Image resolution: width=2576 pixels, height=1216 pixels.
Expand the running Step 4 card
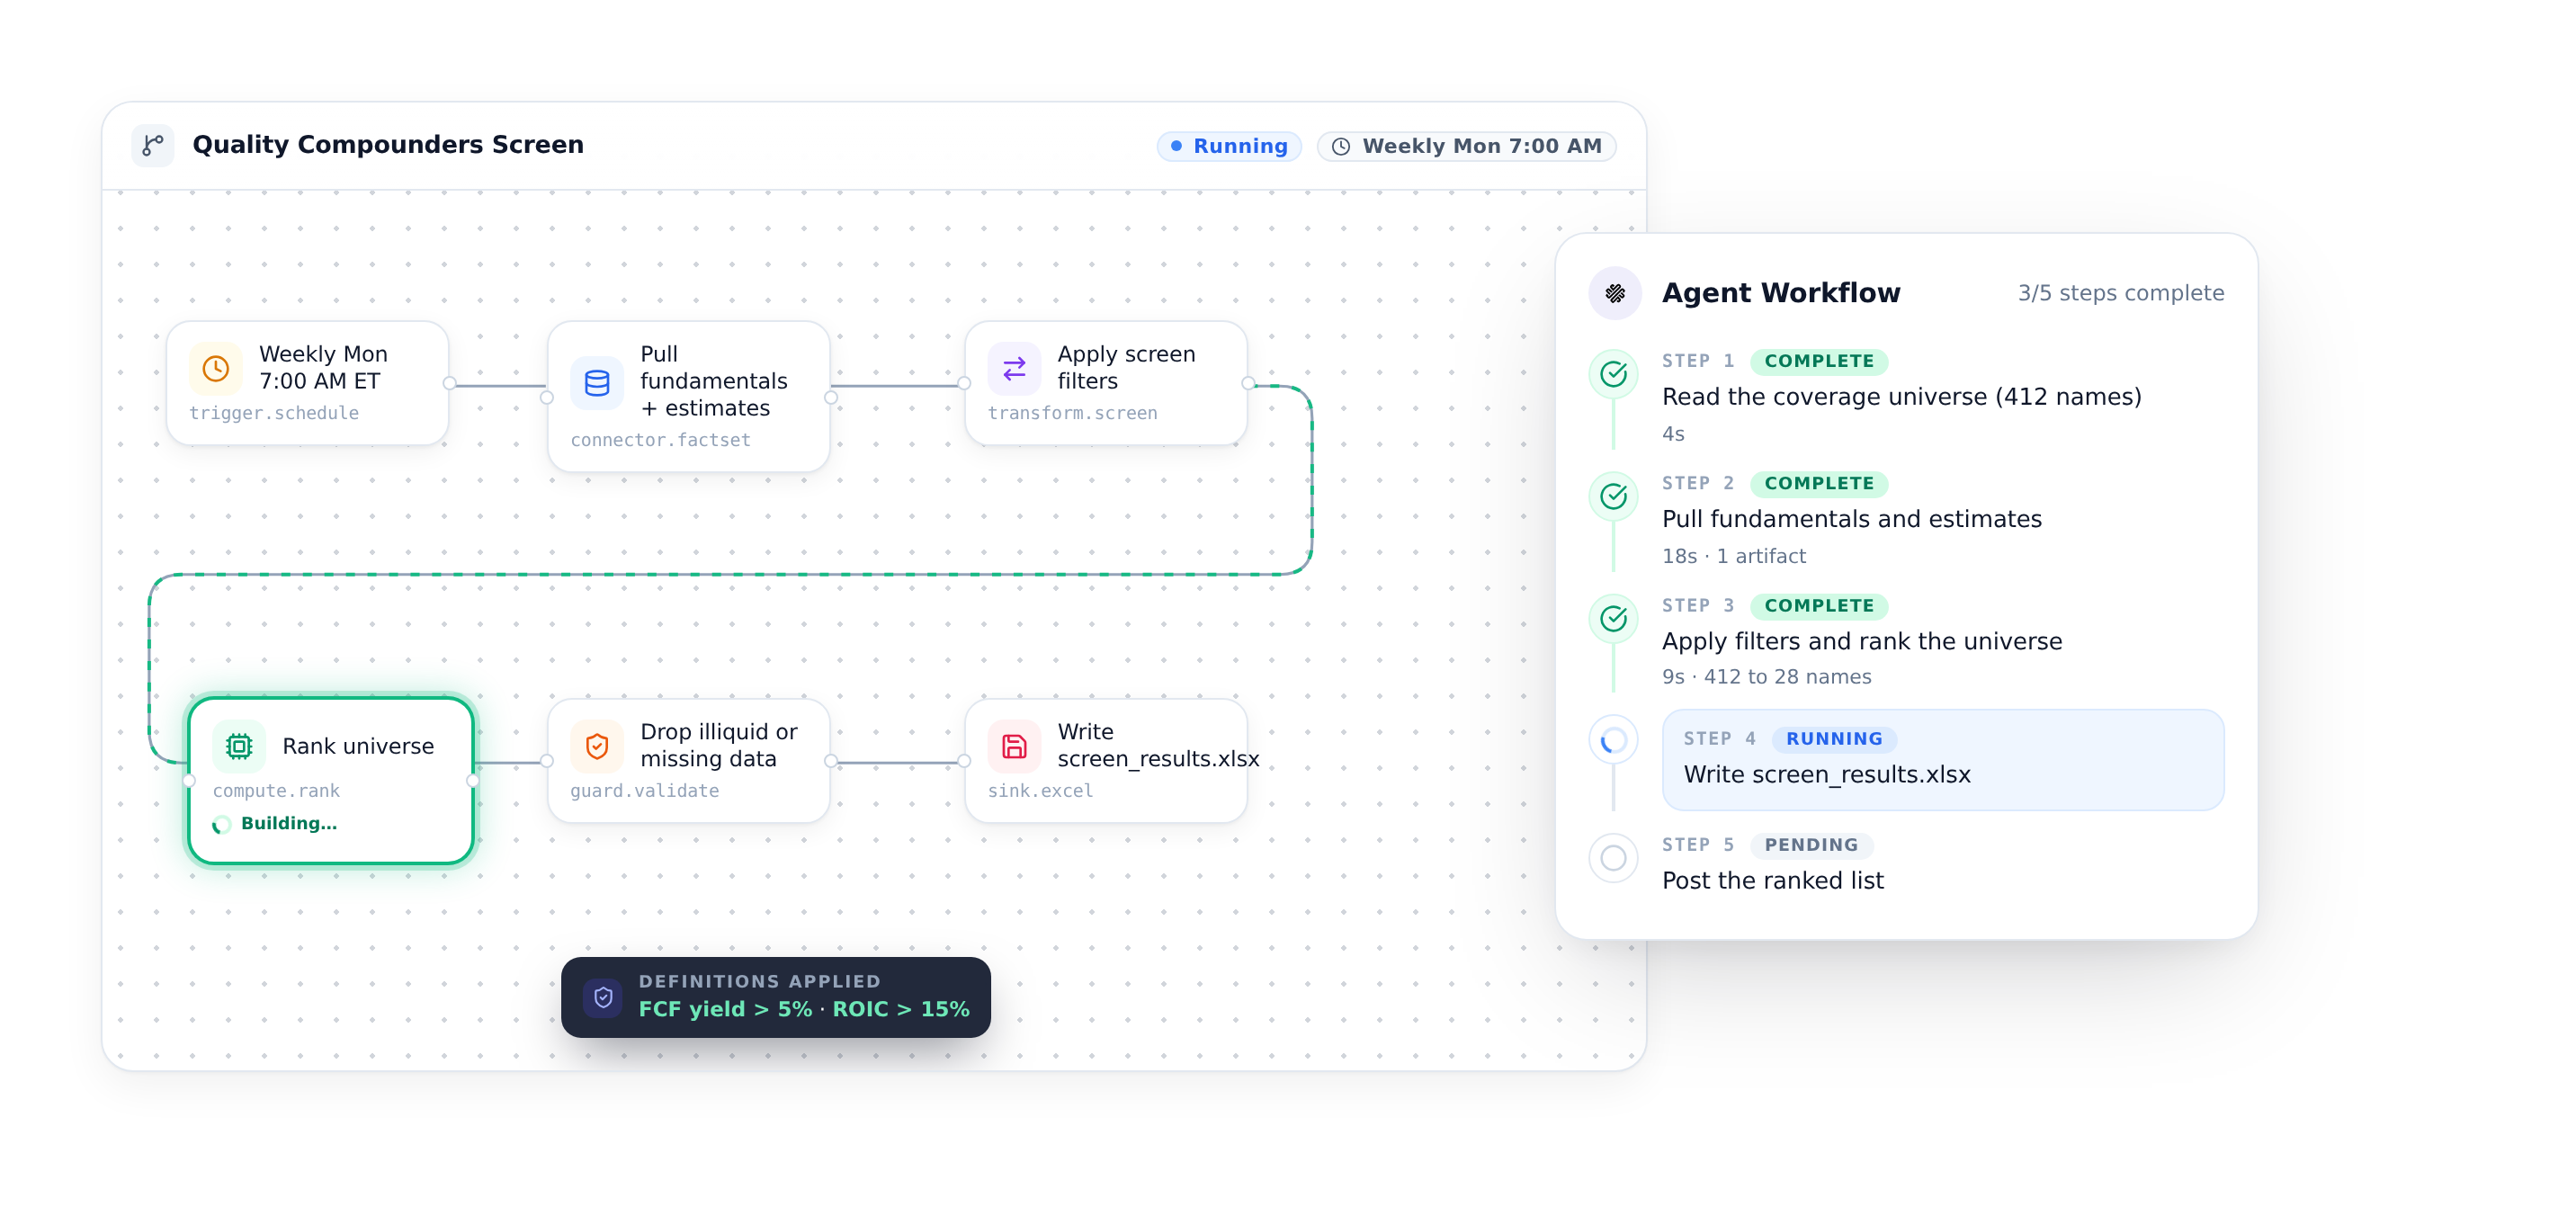1943,759
